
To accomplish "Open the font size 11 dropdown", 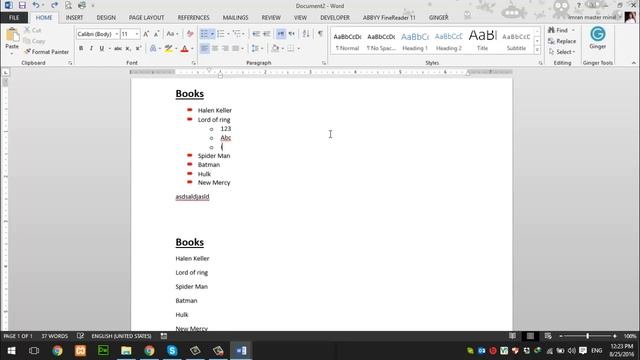I will click(137, 34).
